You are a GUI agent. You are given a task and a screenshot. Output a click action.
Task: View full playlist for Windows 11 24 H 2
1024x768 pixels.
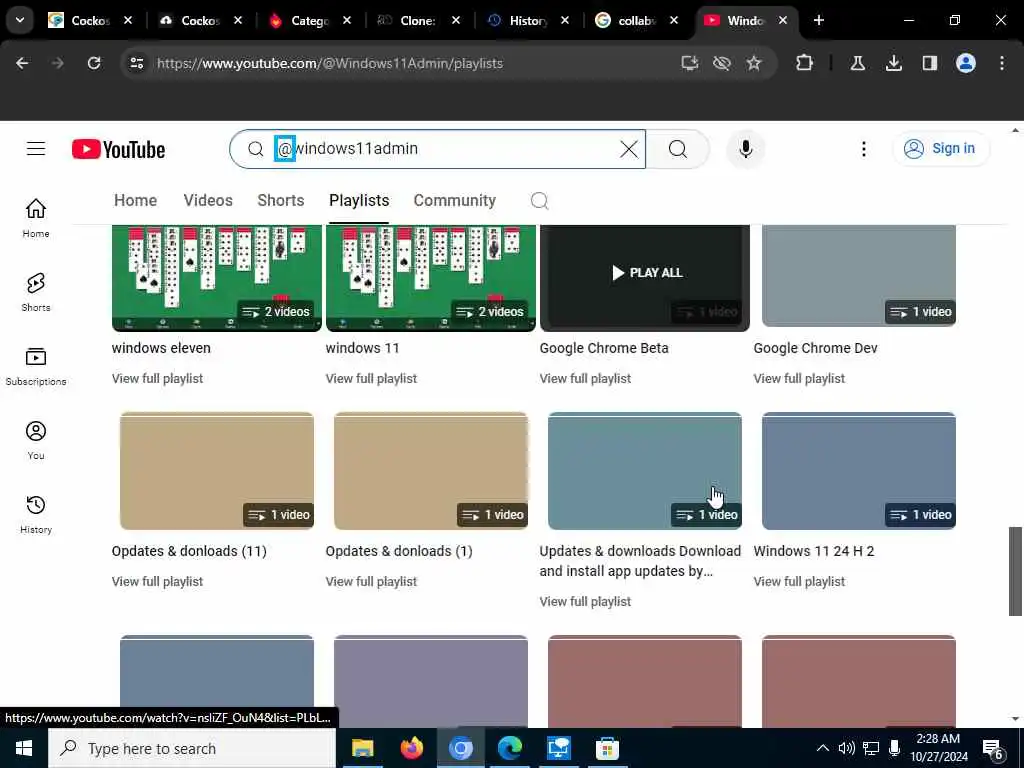[x=799, y=582]
